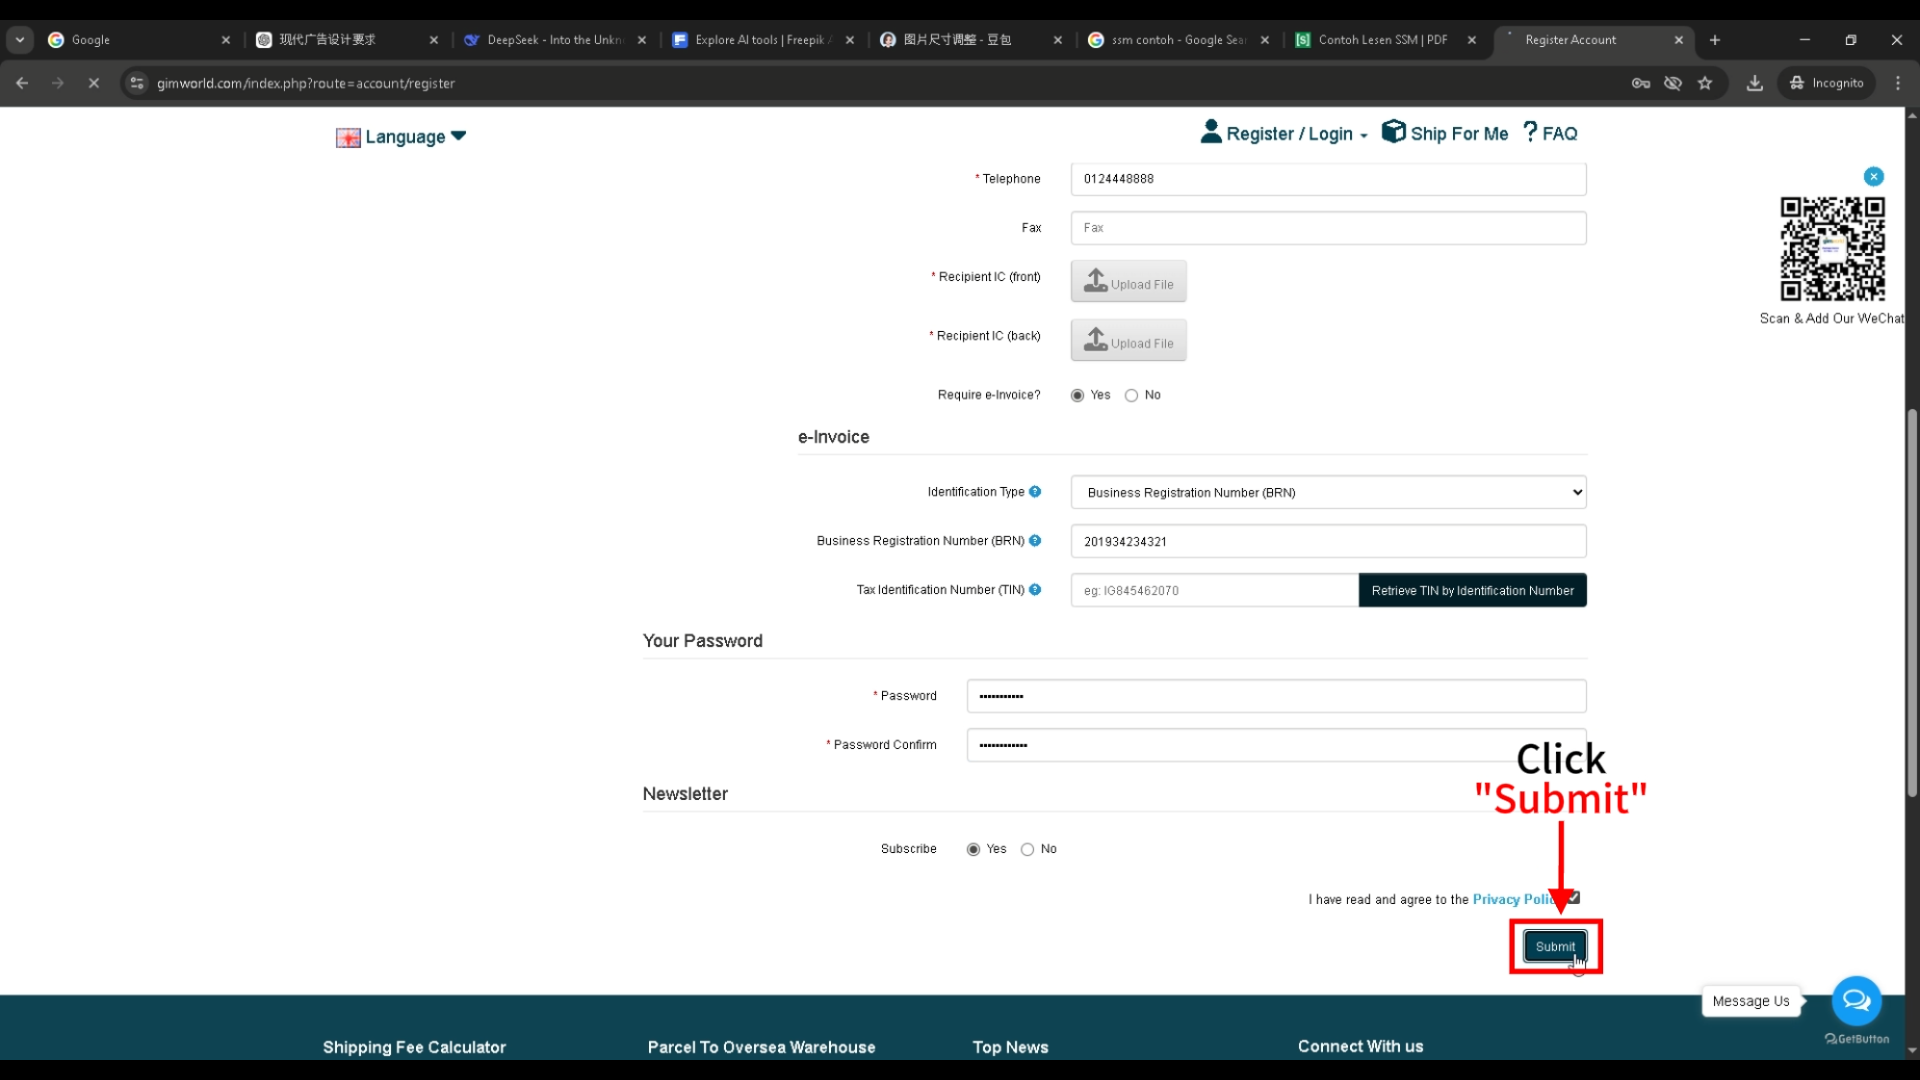
Task: Select No for newsletter Subscribe
Action: pos(1027,850)
